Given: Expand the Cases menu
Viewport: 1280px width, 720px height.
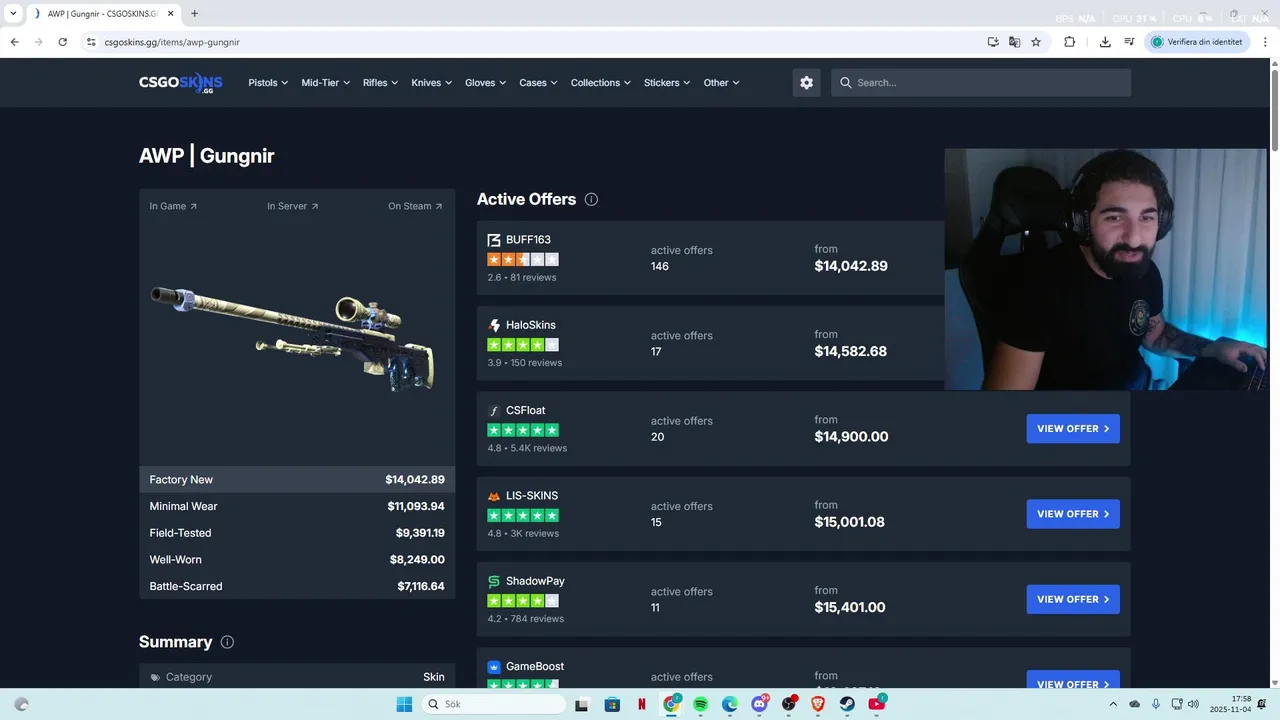Looking at the screenshot, I should (538, 83).
